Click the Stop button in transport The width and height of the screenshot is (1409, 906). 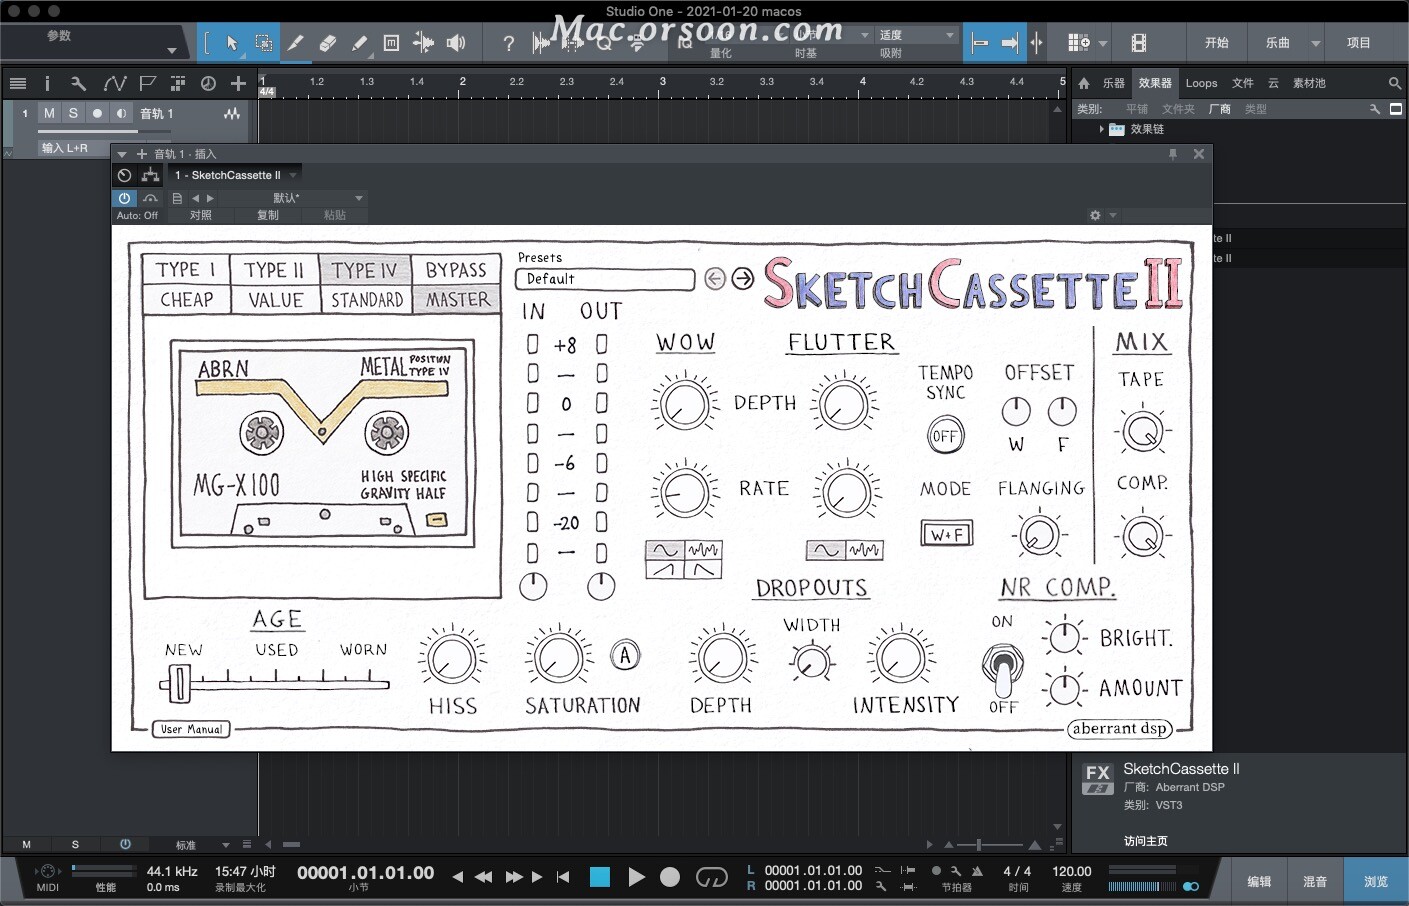point(600,877)
